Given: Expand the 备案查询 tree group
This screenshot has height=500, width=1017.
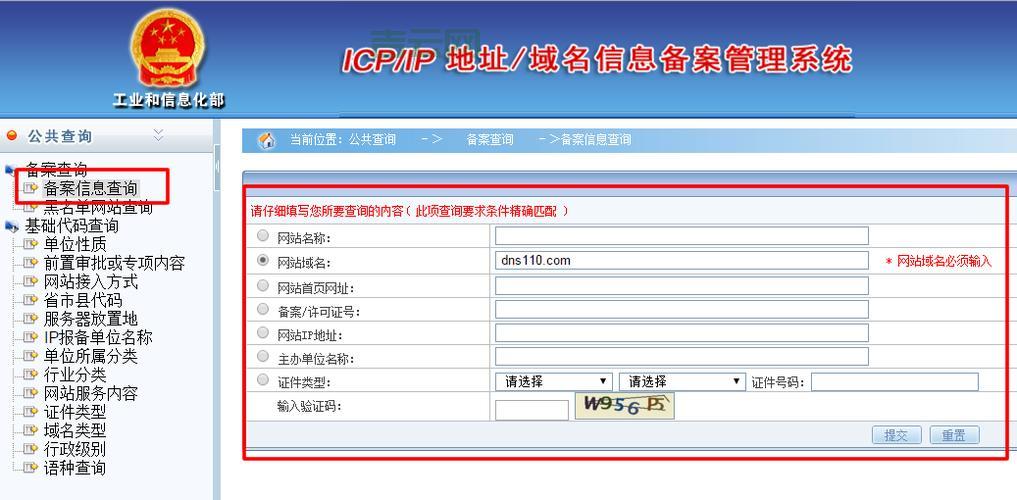Looking at the screenshot, I should [56, 171].
